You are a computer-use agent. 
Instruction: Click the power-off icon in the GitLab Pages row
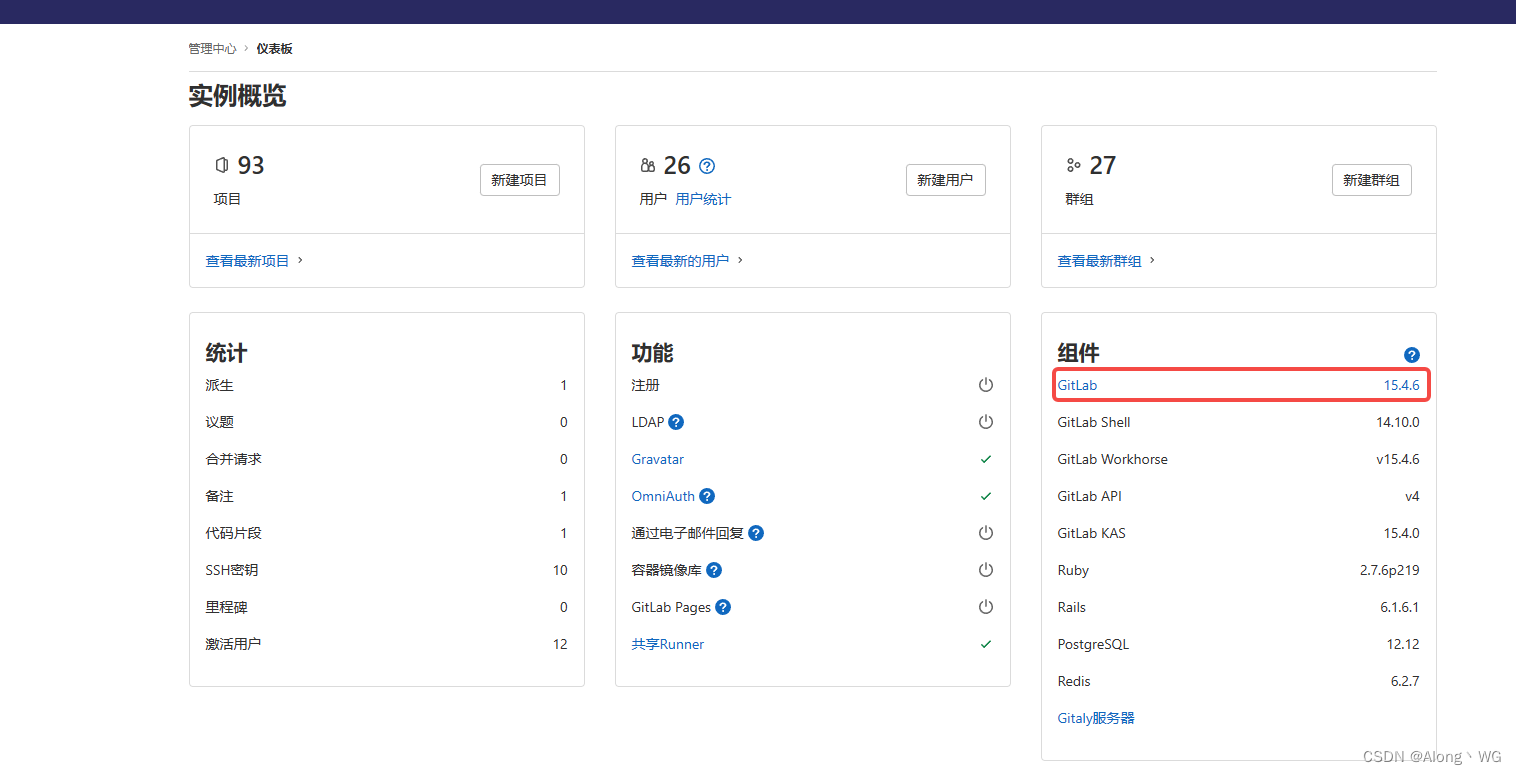click(986, 607)
